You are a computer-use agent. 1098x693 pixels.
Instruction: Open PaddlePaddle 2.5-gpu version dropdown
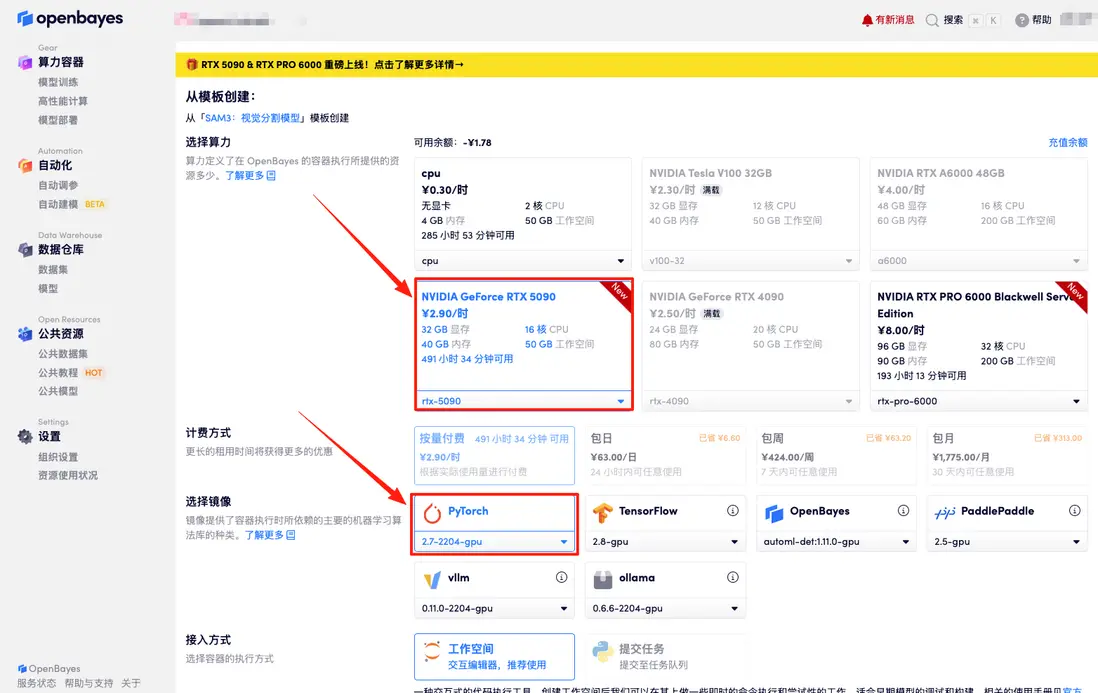1007,542
